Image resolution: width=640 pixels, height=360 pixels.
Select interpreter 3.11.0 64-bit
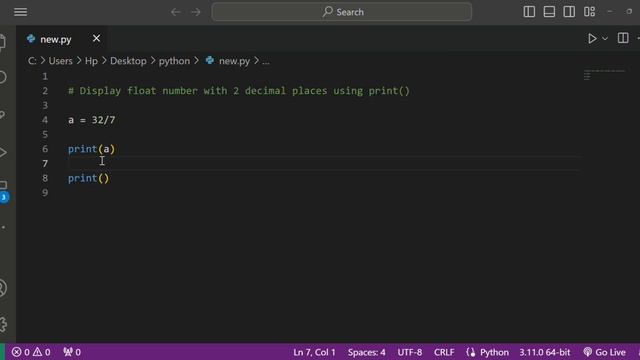click(544, 352)
